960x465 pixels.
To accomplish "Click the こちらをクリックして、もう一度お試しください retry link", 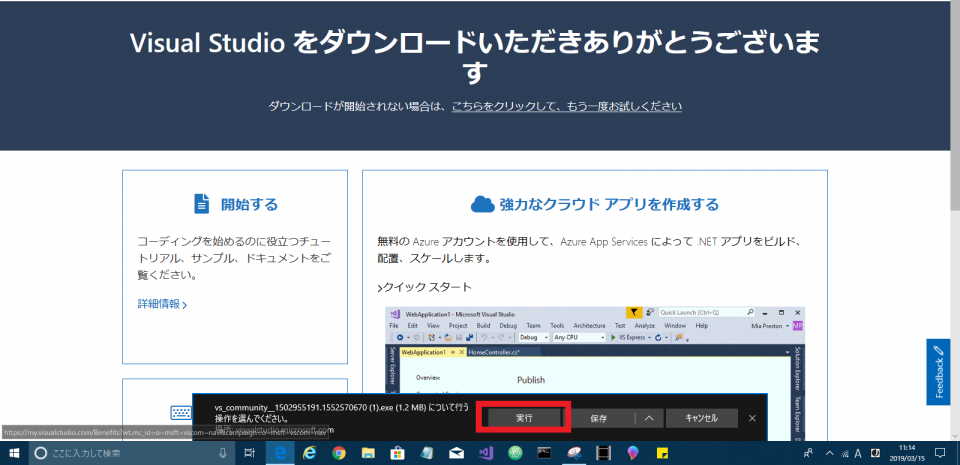I will 567,106.
